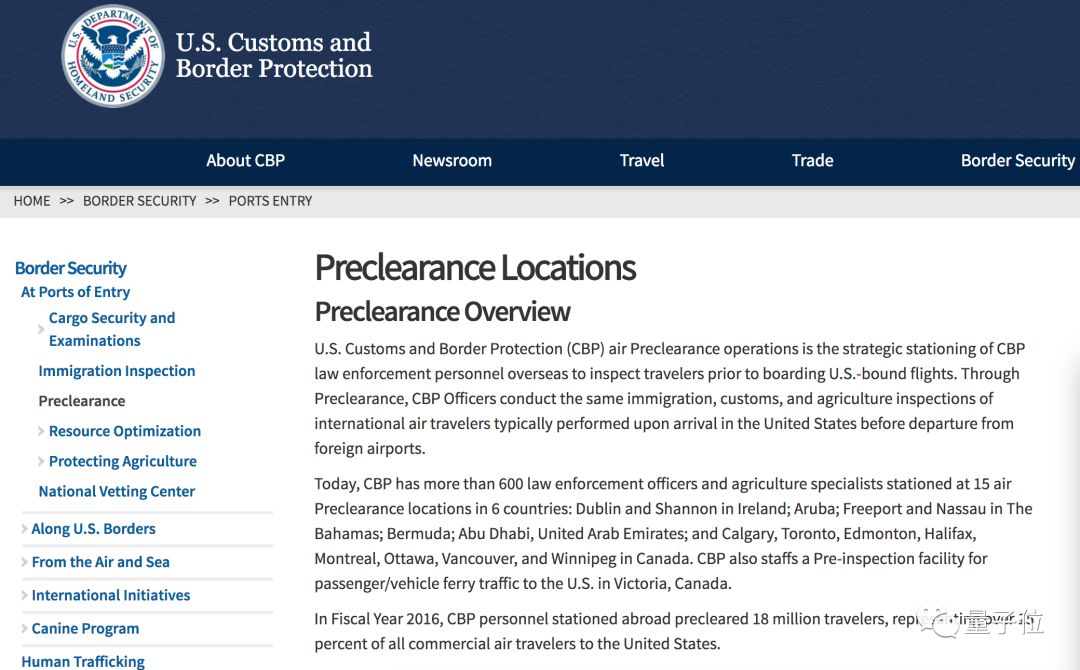The height and width of the screenshot is (670, 1080).
Task: Open the About CBP menu
Action: point(245,160)
